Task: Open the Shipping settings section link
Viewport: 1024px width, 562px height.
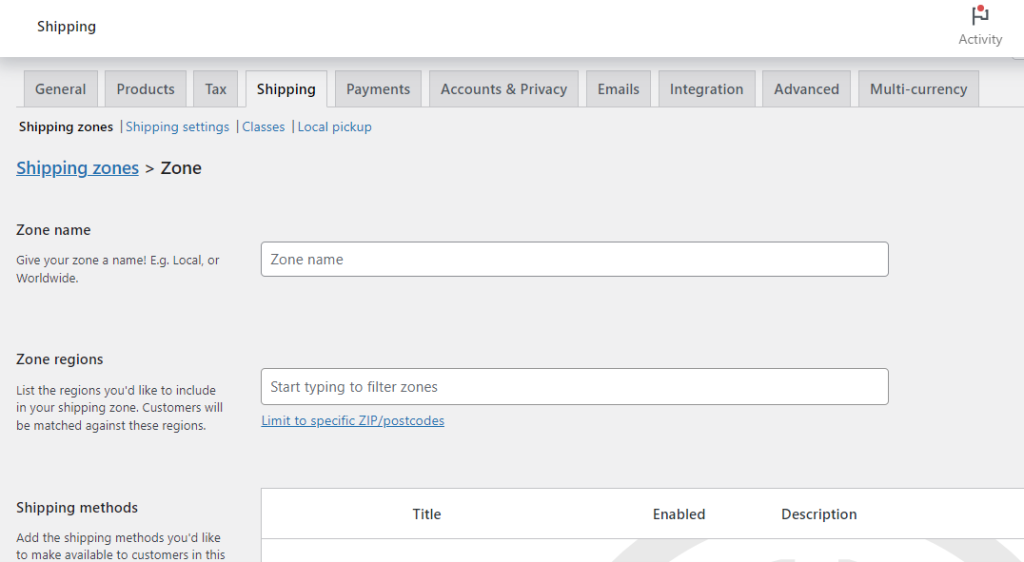Action: 177,127
